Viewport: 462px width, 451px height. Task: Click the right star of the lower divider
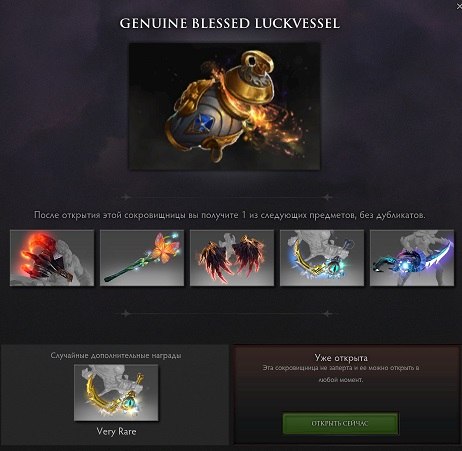coord(327,314)
